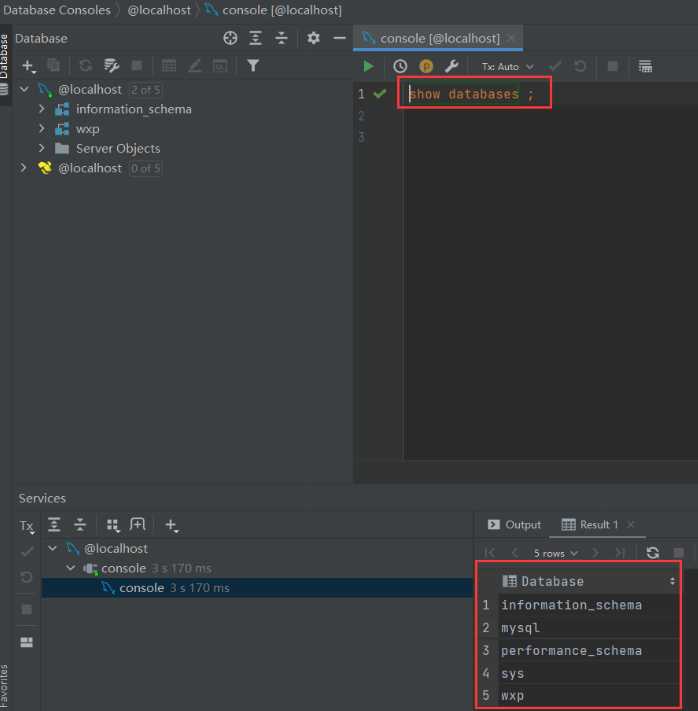
Task: Run the query with green Execute button
Action: pos(368,67)
